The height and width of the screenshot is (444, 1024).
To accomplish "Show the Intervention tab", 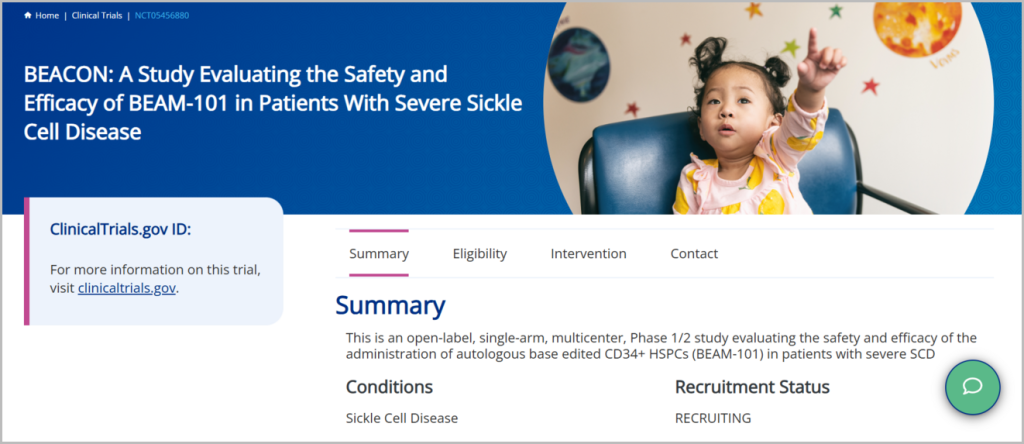I will 588,254.
